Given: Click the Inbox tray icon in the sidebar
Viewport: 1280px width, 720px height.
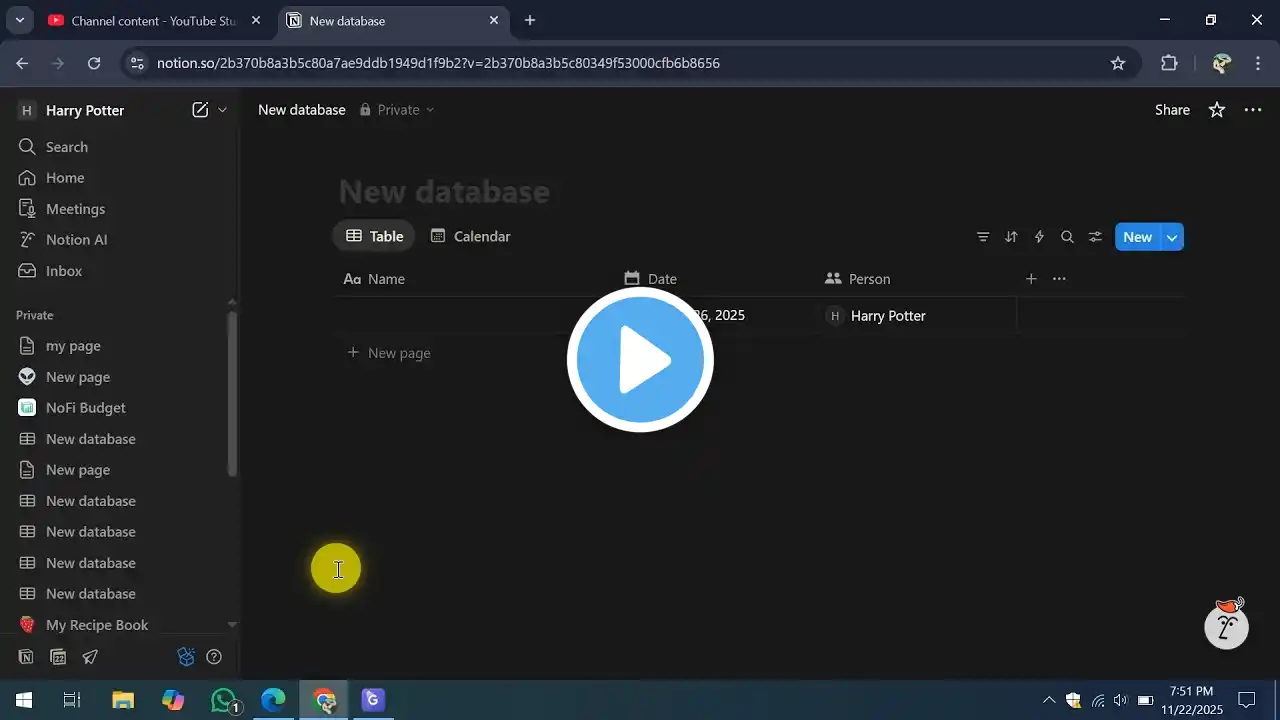Looking at the screenshot, I should coord(27,271).
